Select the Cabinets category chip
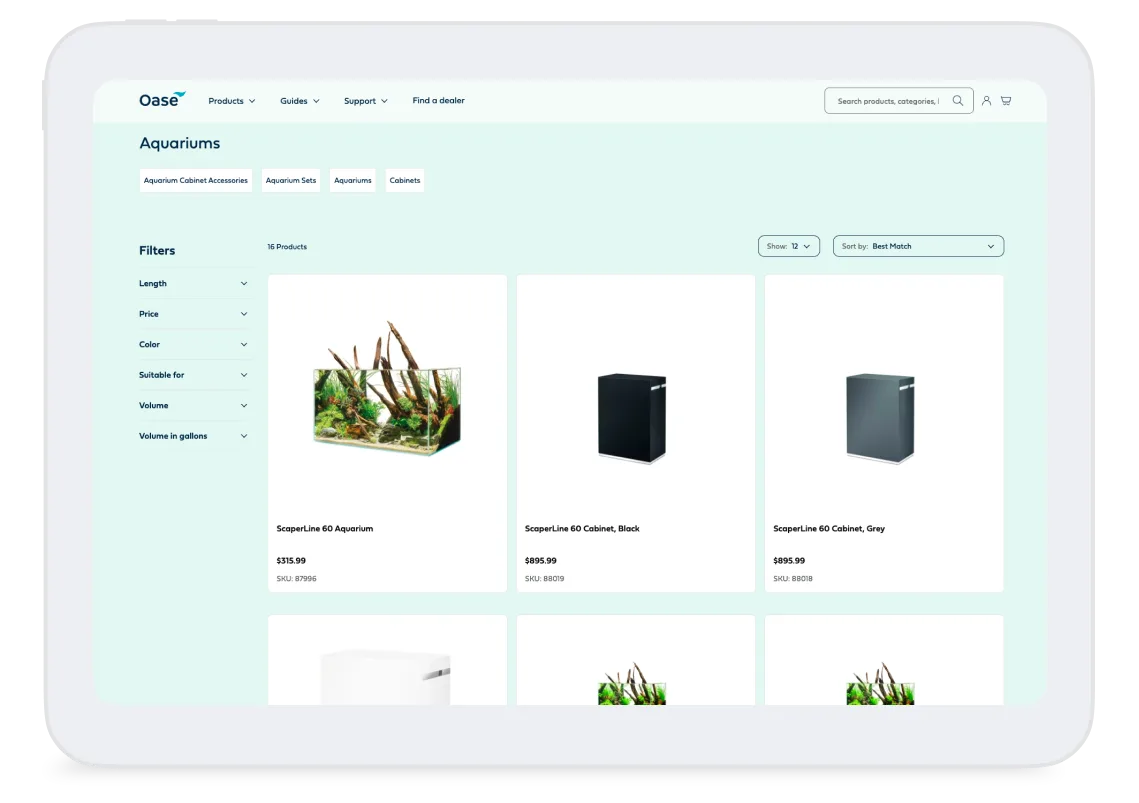This screenshot has width=1139, height=803. pyautogui.click(x=405, y=180)
